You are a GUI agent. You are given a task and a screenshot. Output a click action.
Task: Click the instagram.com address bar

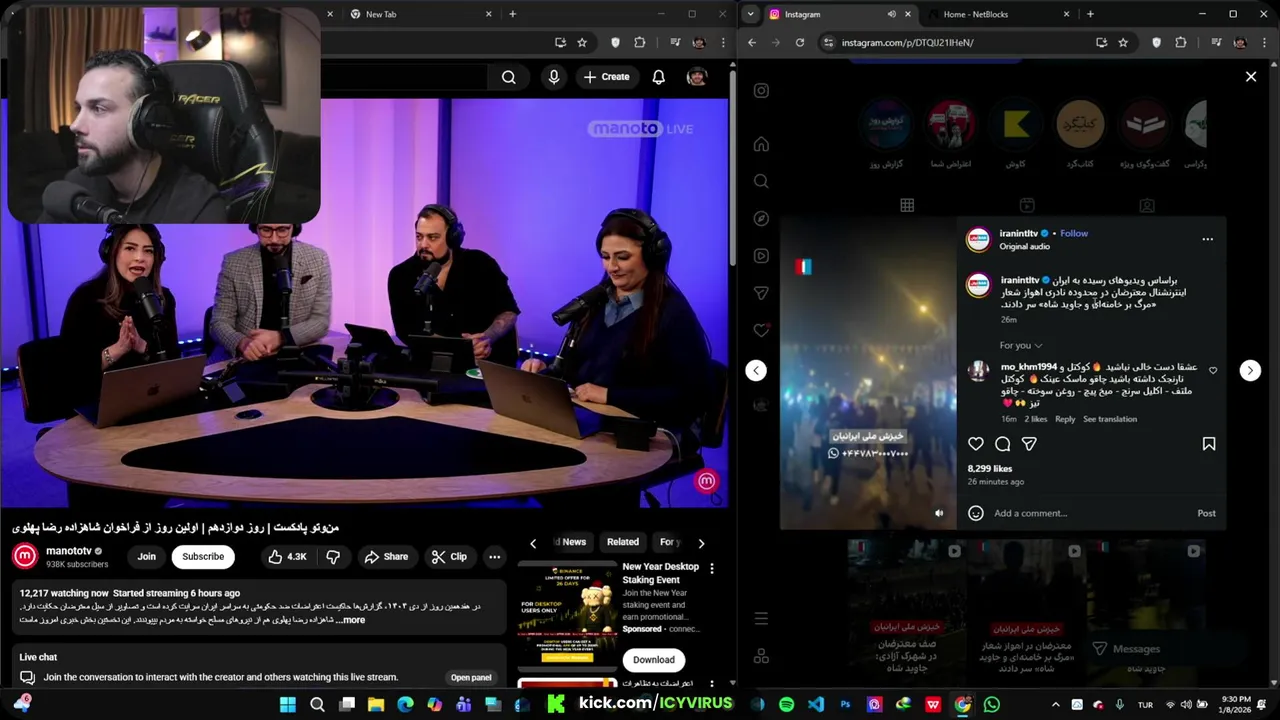tap(960, 43)
